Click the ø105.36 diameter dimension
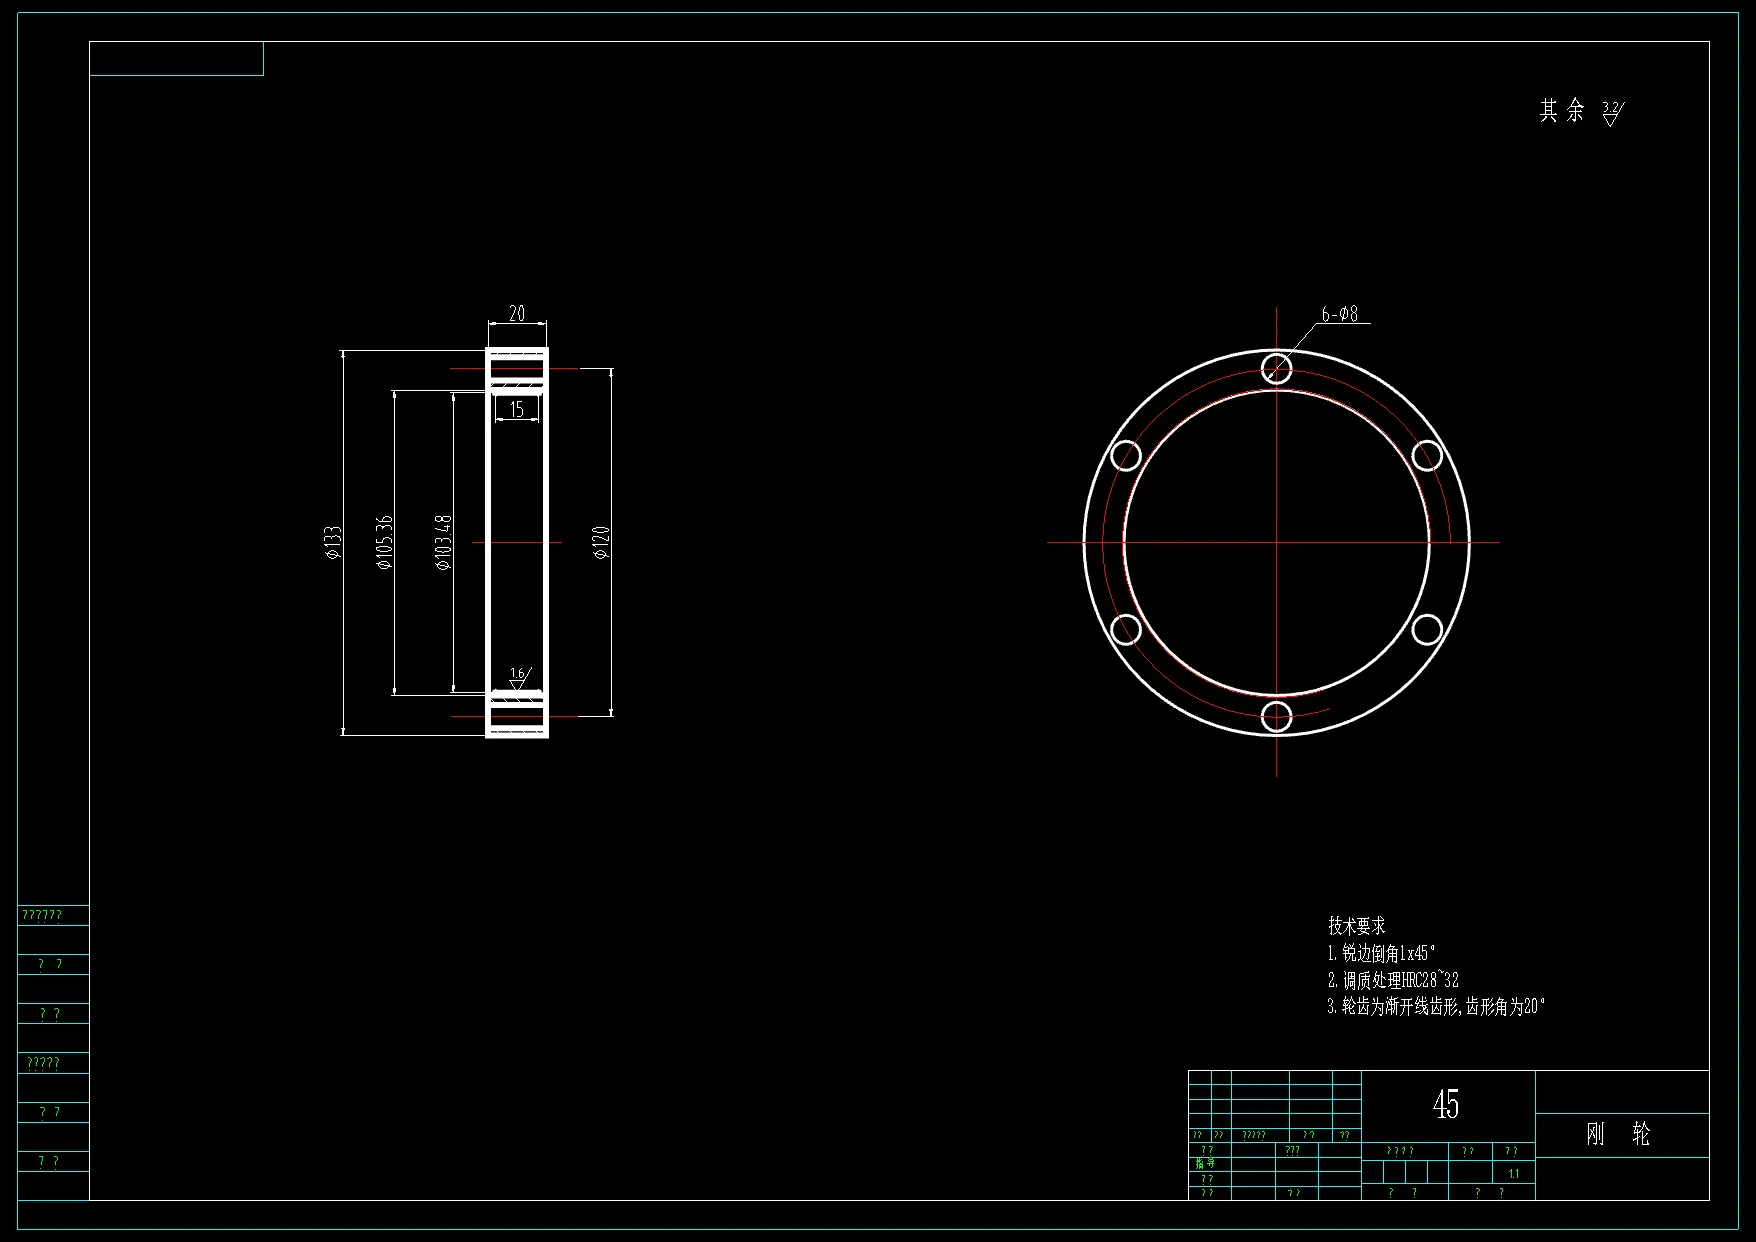The image size is (1756, 1242). point(384,542)
